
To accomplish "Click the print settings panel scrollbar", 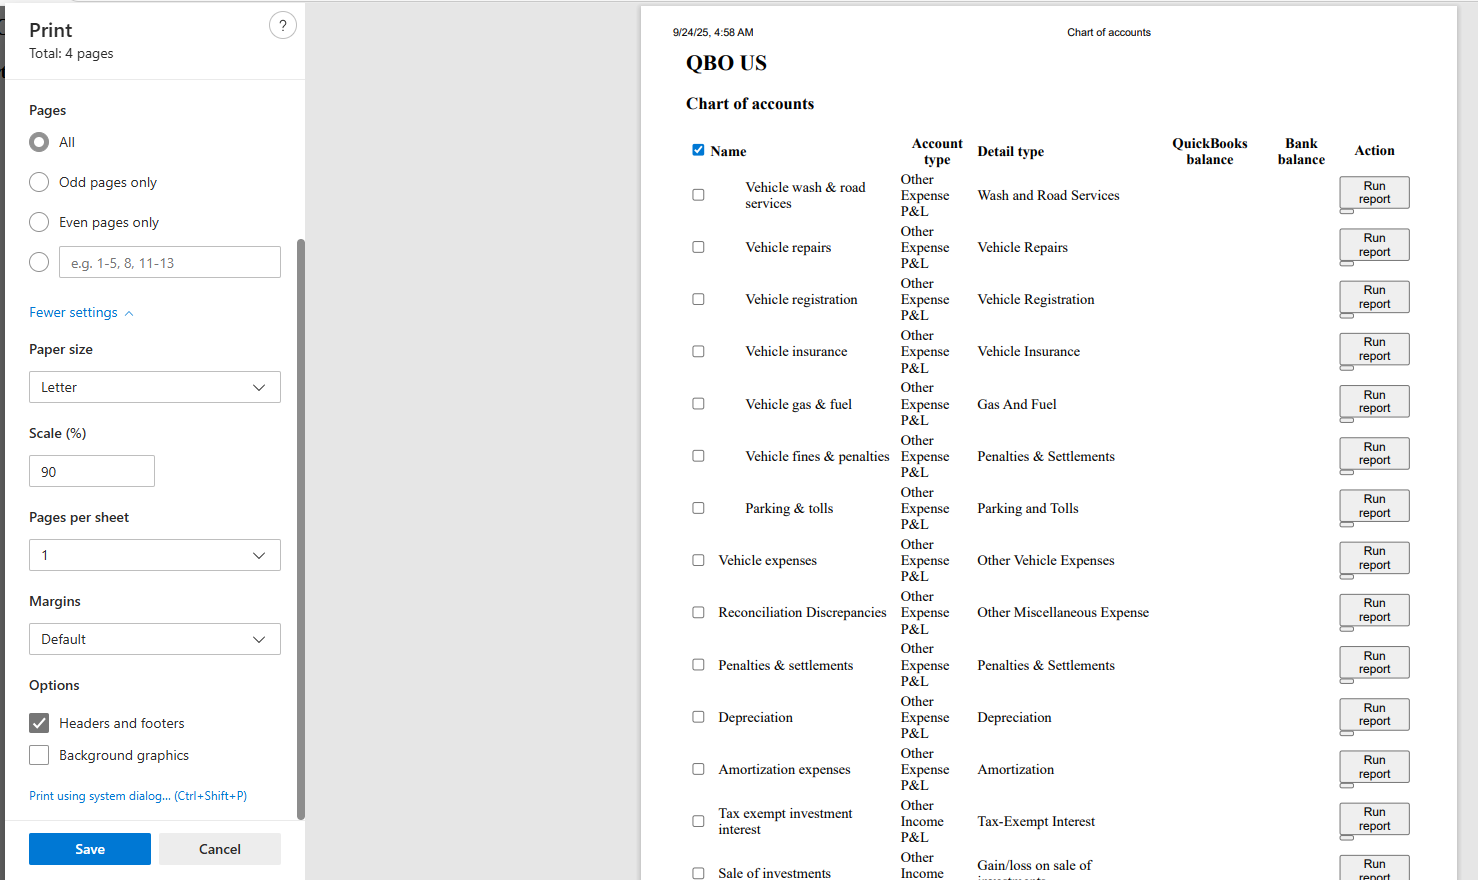I will (301, 529).
